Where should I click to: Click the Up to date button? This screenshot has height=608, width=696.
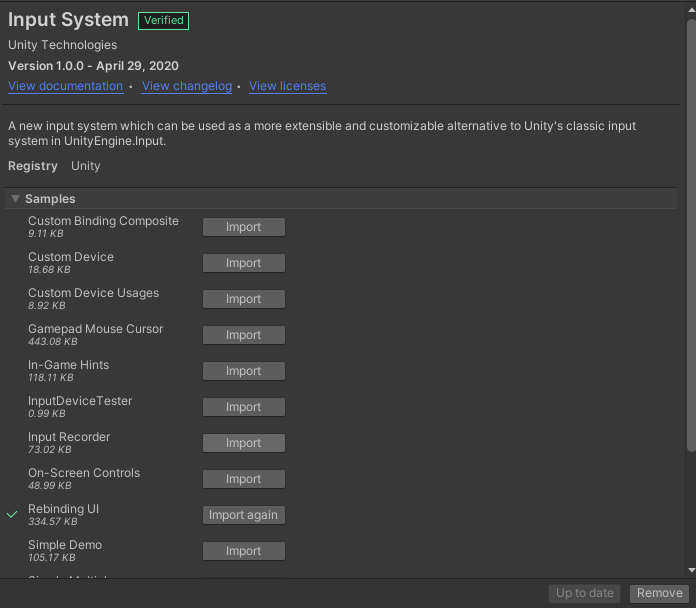click(x=584, y=593)
